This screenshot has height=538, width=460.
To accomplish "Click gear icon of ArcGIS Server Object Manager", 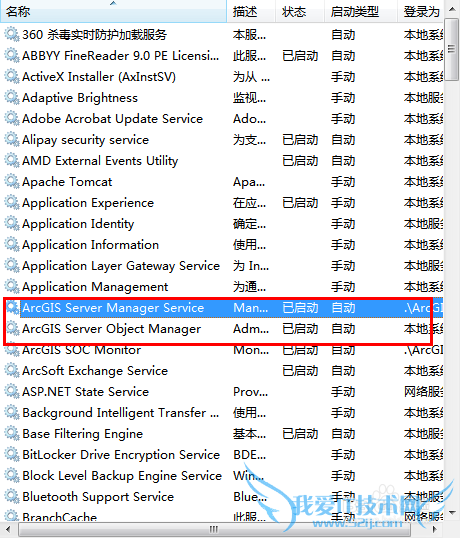I will [x=12, y=328].
